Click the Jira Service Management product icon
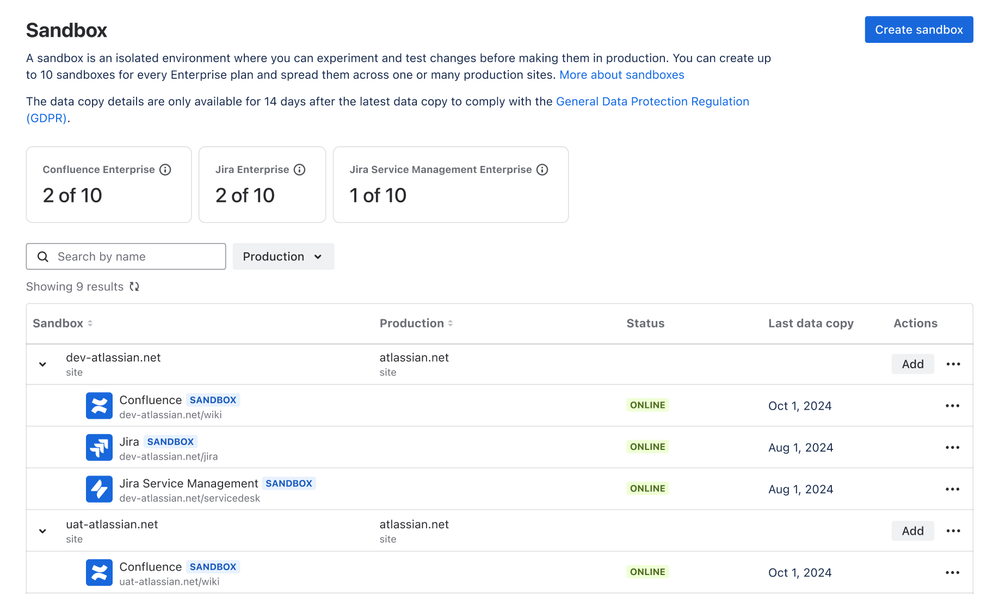This screenshot has height=594, width=999. tap(99, 489)
